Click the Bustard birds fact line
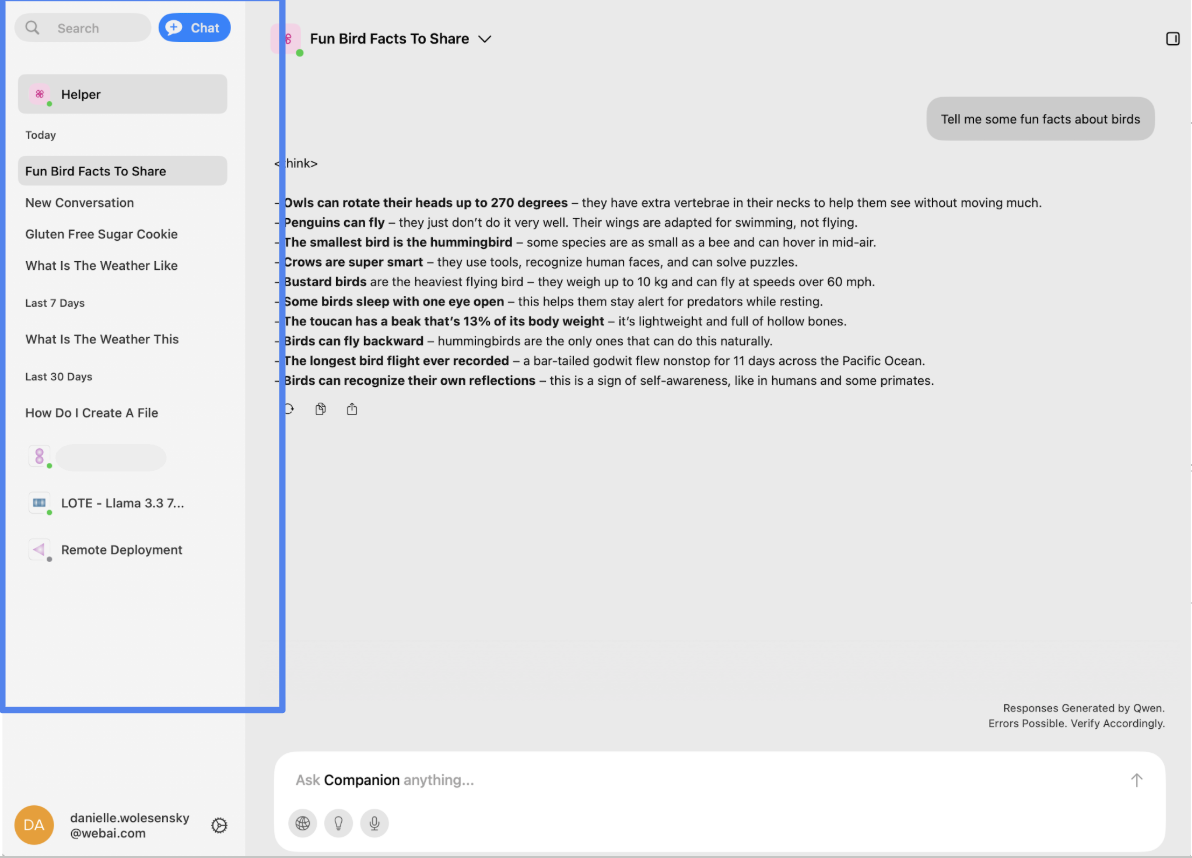The width and height of the screenshot is (1192, 858). 575,282
